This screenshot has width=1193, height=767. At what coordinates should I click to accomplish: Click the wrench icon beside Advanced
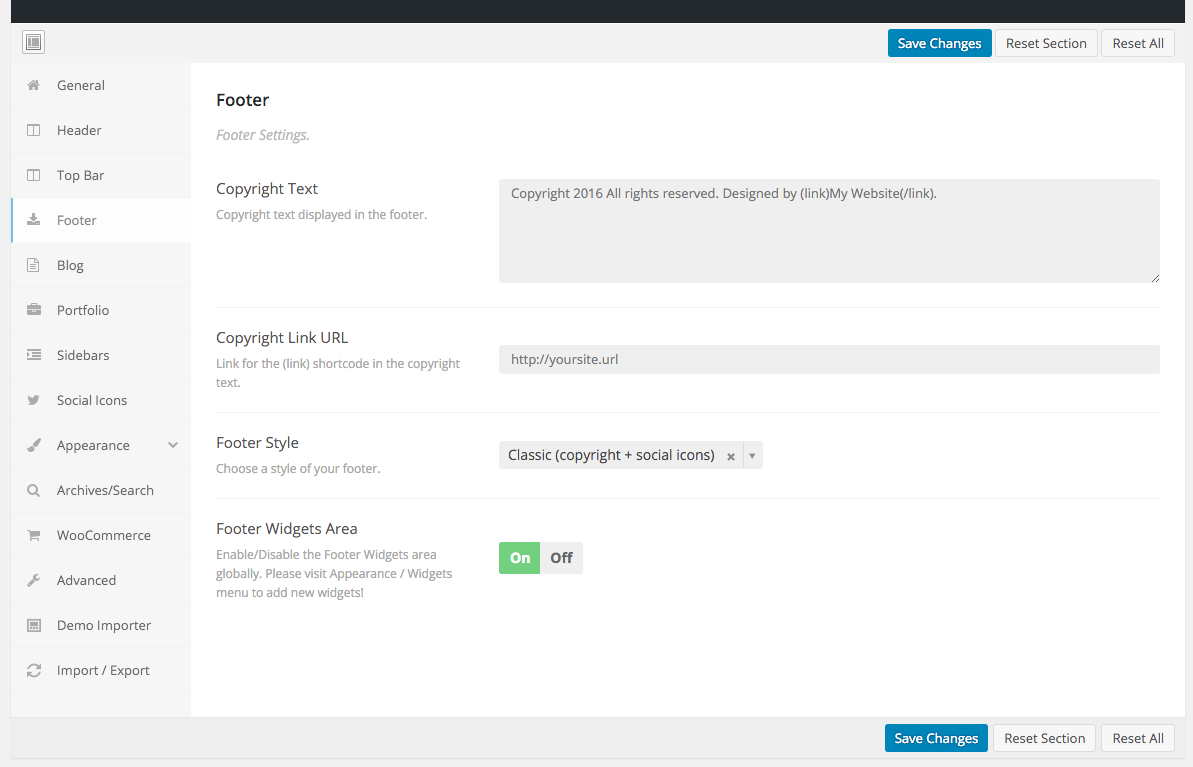(x=34, y=580)
